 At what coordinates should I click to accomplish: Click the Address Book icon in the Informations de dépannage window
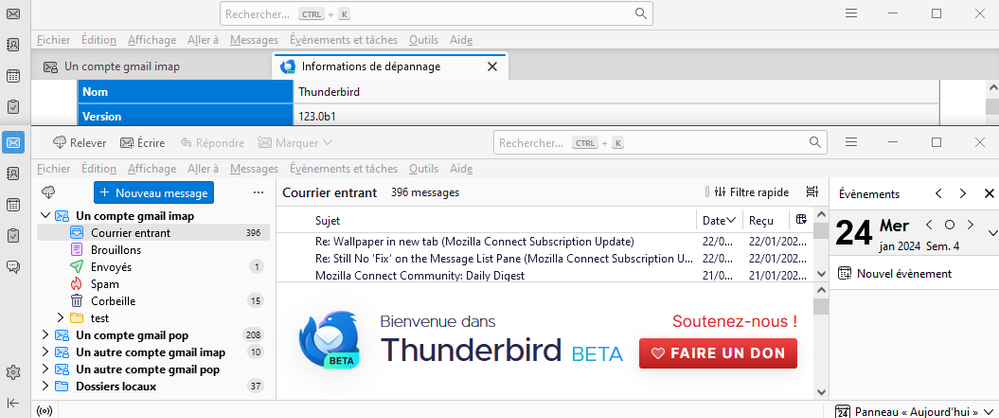13,44
